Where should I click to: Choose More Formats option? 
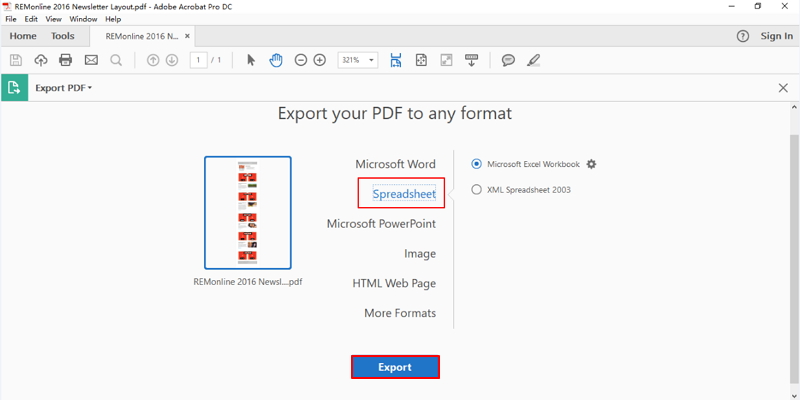[400, 313]
